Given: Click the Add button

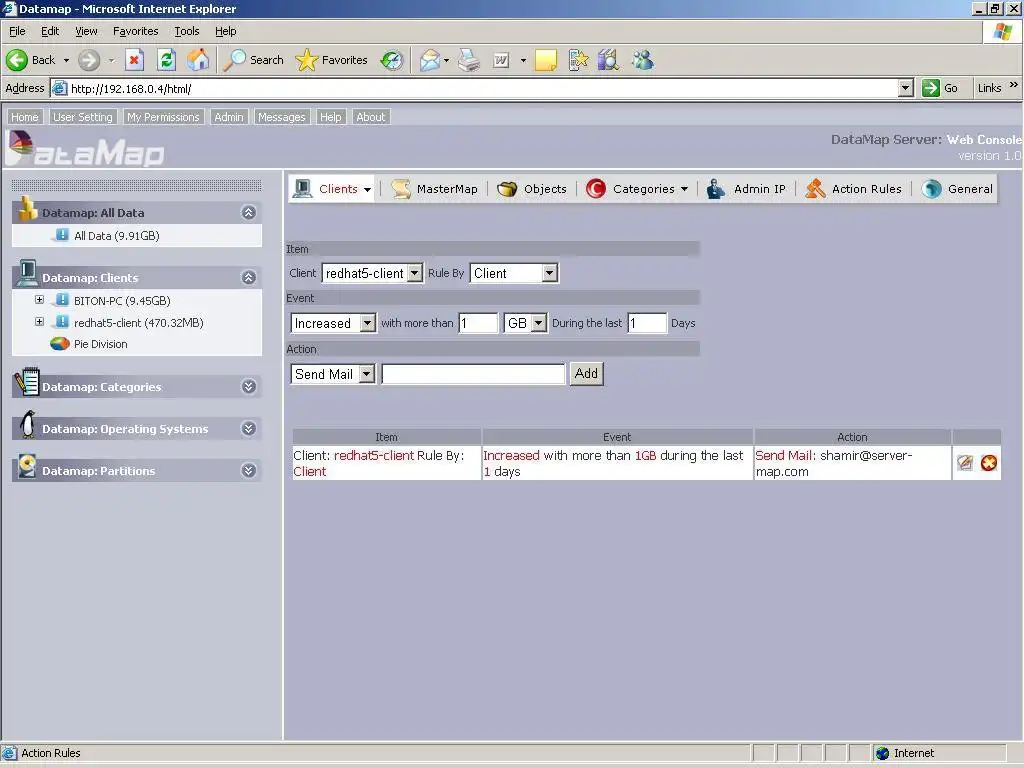Looking at the screenshot, I should [x=586, y=373].
